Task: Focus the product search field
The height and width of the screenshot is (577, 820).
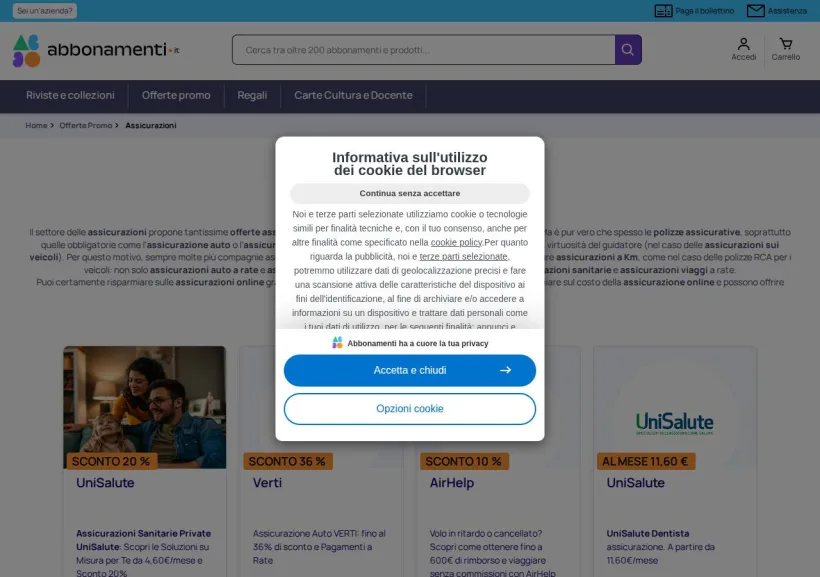Action: [x=424, y=50]
